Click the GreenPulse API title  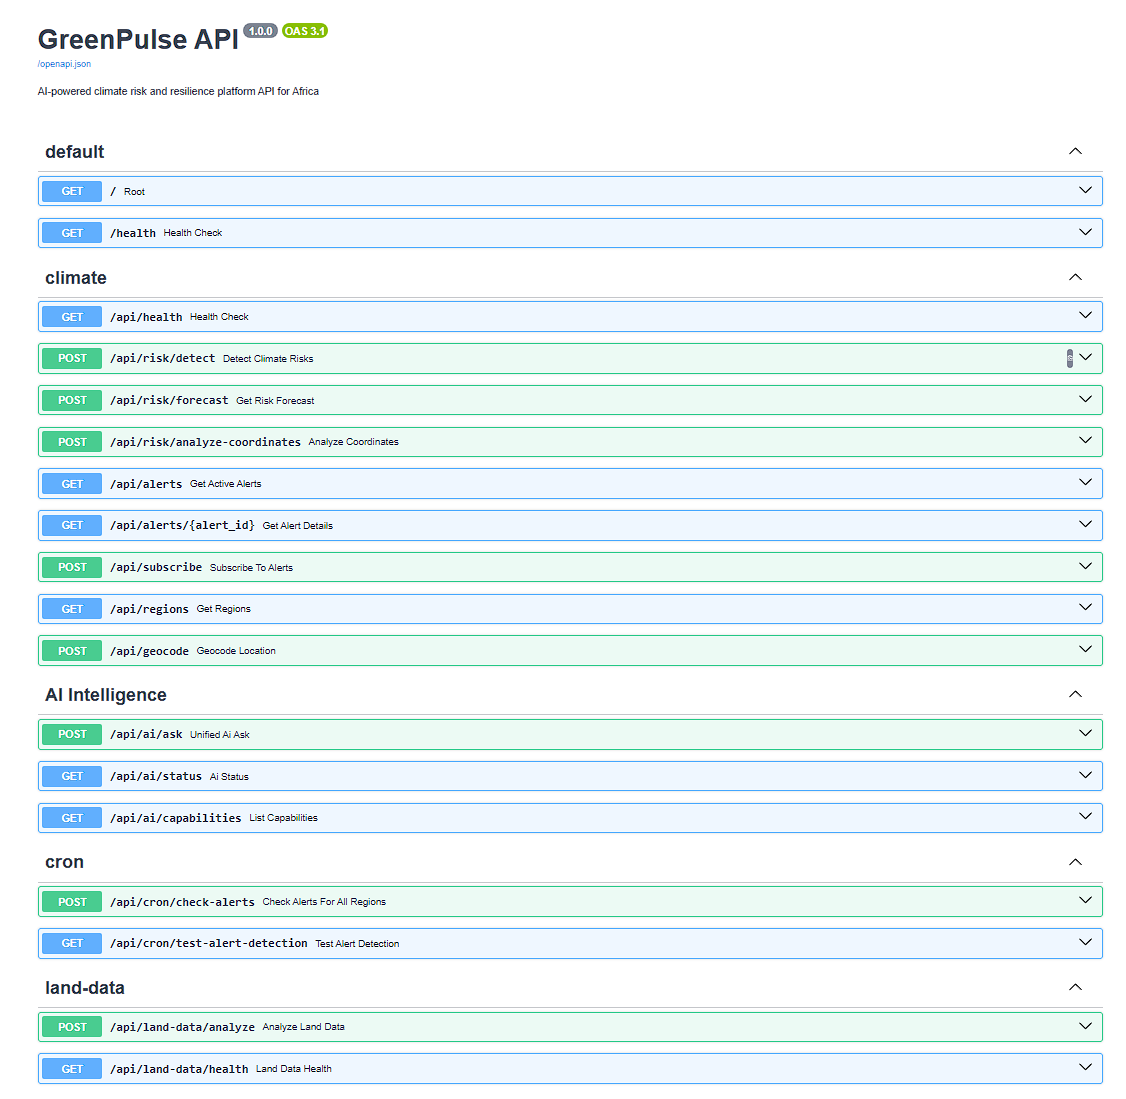137,40
